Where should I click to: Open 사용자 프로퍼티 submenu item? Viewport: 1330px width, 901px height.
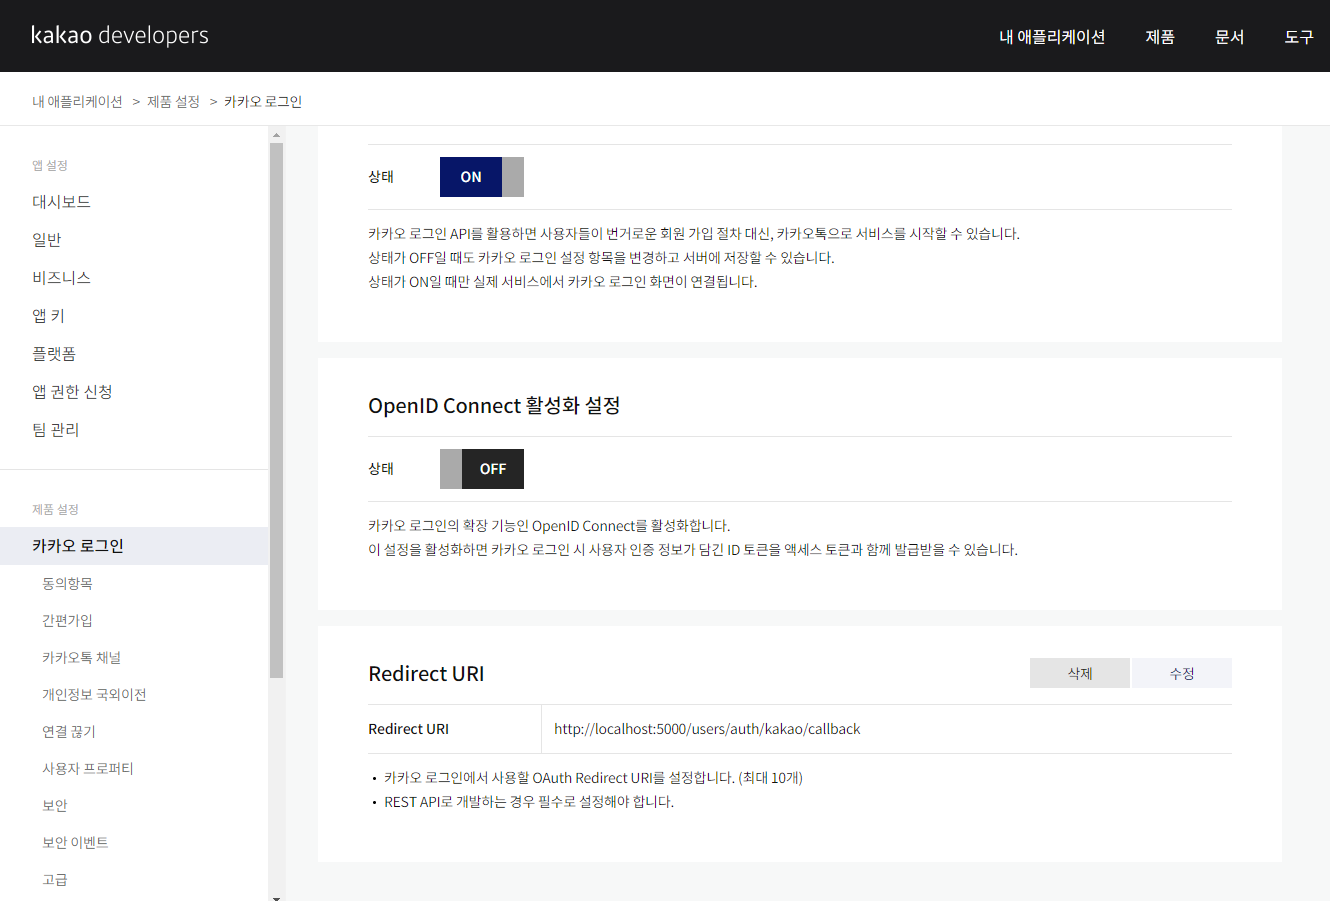coord(88,769)
